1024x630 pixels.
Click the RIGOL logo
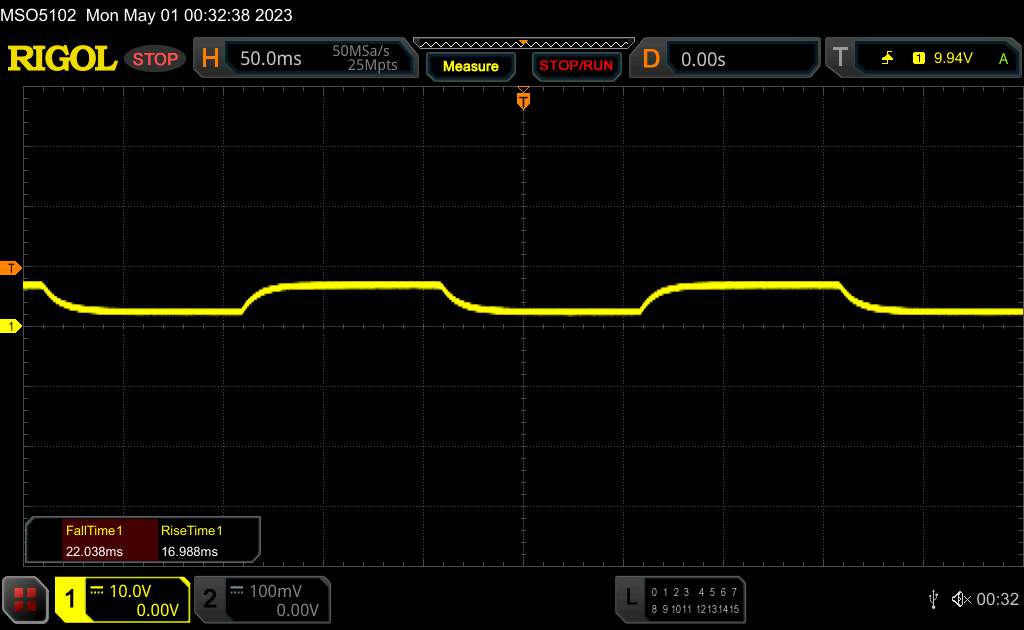pos(62,59)
